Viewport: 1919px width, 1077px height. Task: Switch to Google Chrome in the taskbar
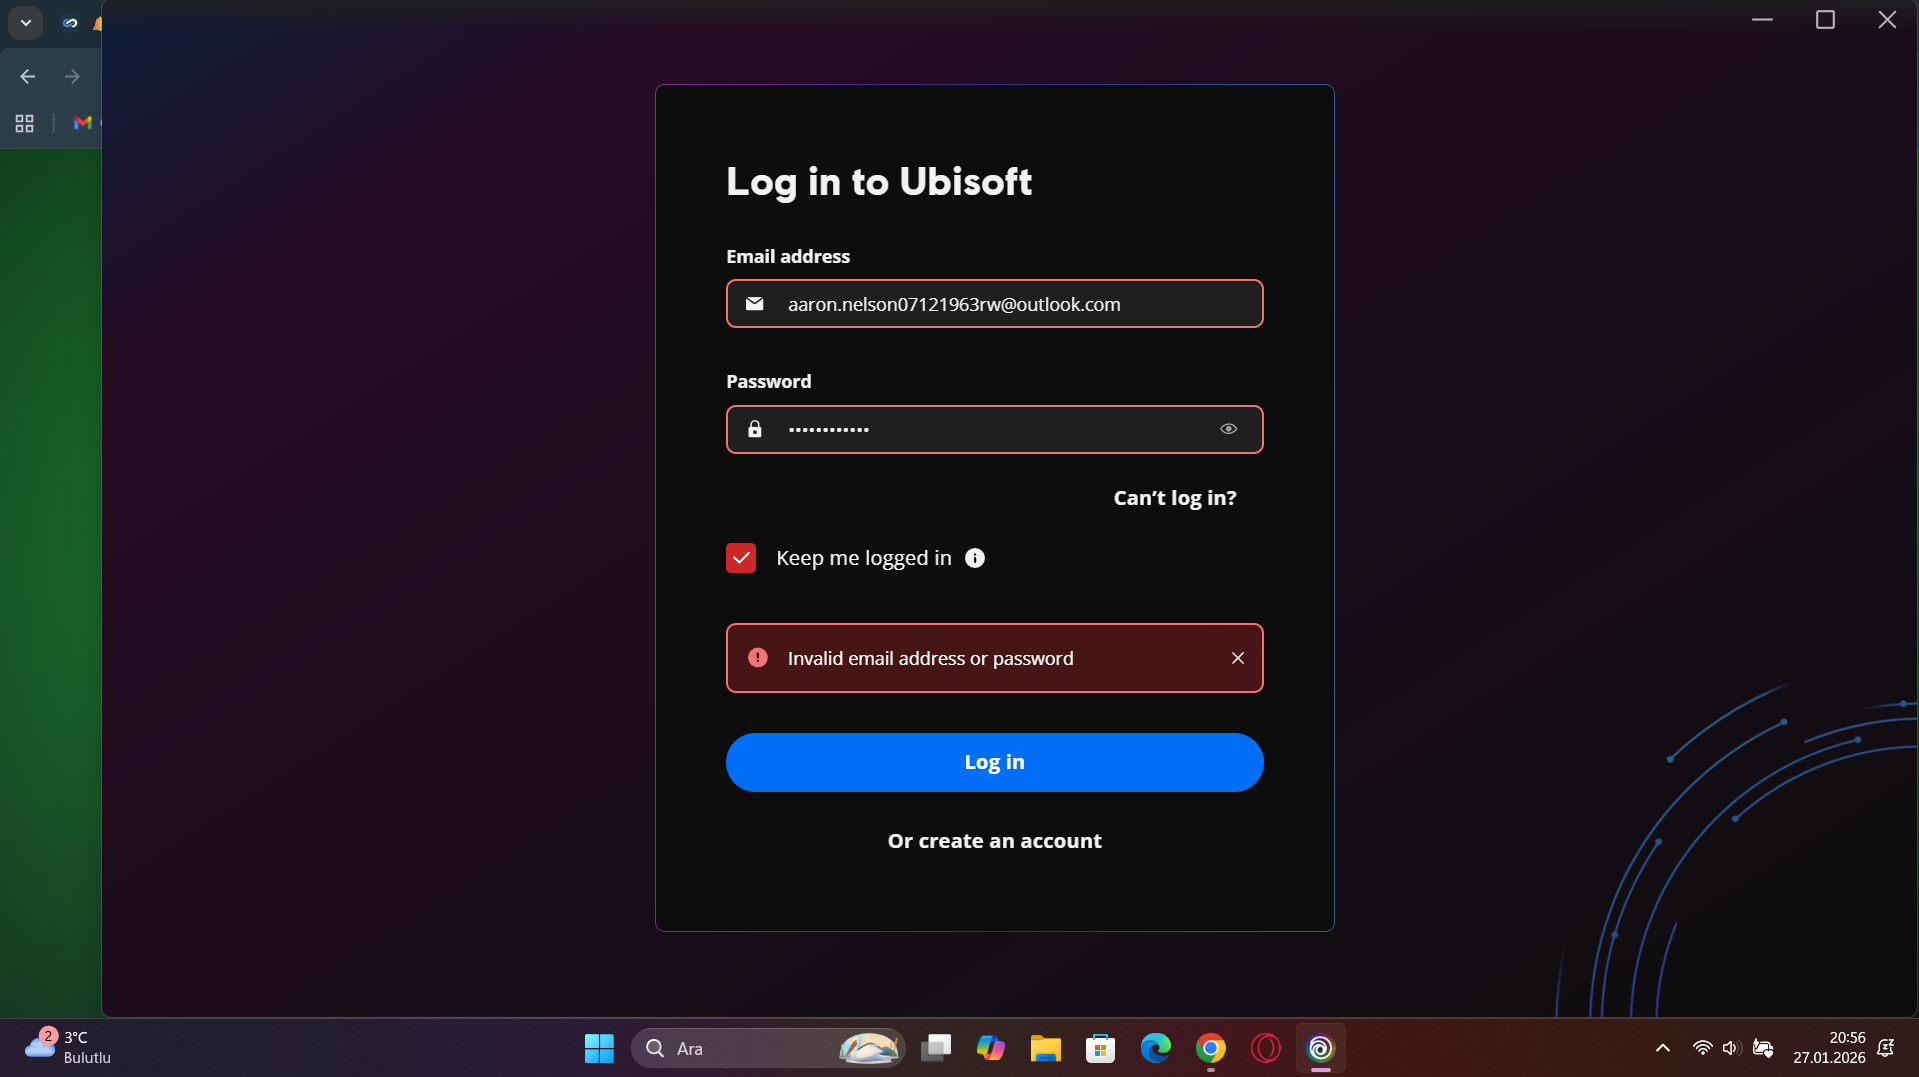1211,1048
